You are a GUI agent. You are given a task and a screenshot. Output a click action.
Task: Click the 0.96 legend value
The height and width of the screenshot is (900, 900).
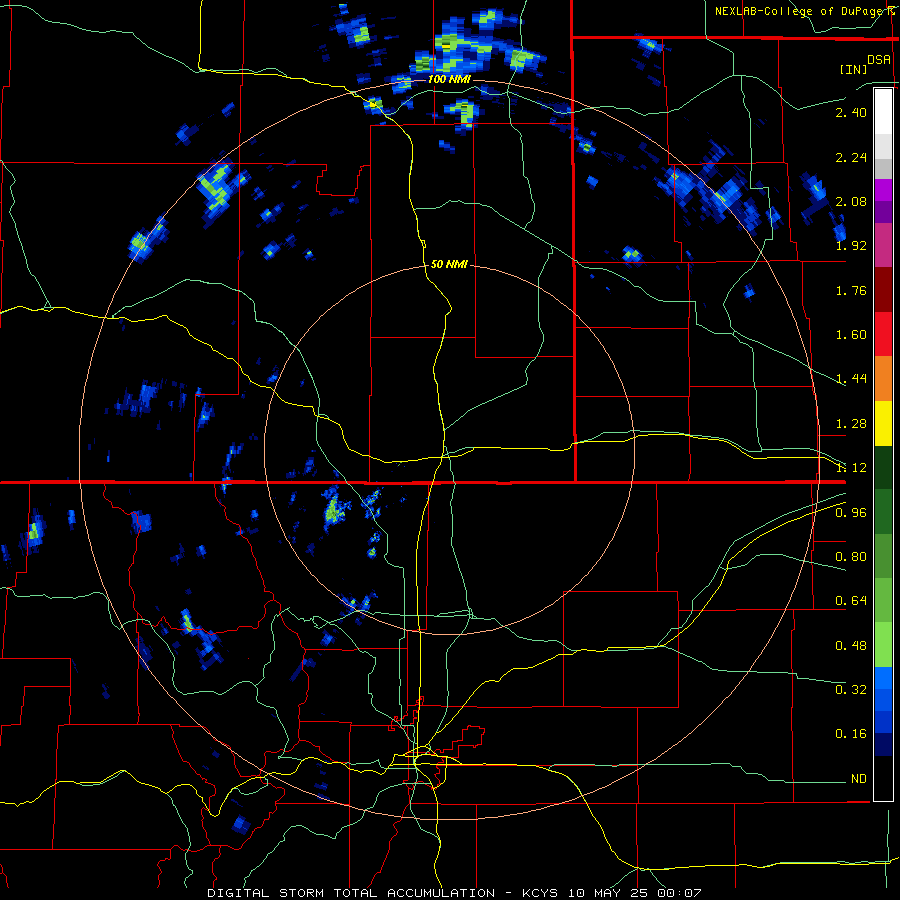851,513
